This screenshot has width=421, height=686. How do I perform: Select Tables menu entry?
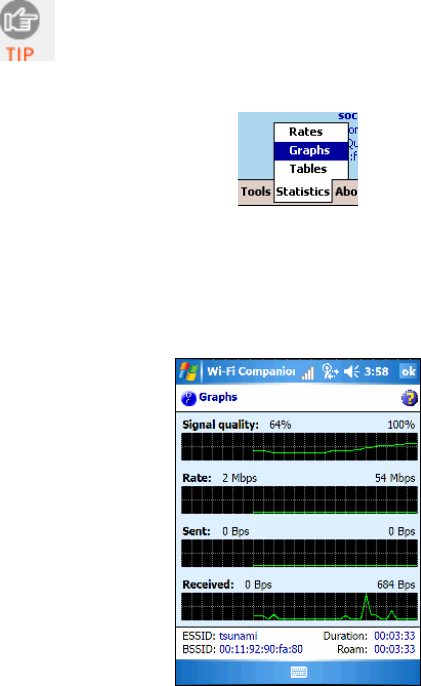[308, 169]
